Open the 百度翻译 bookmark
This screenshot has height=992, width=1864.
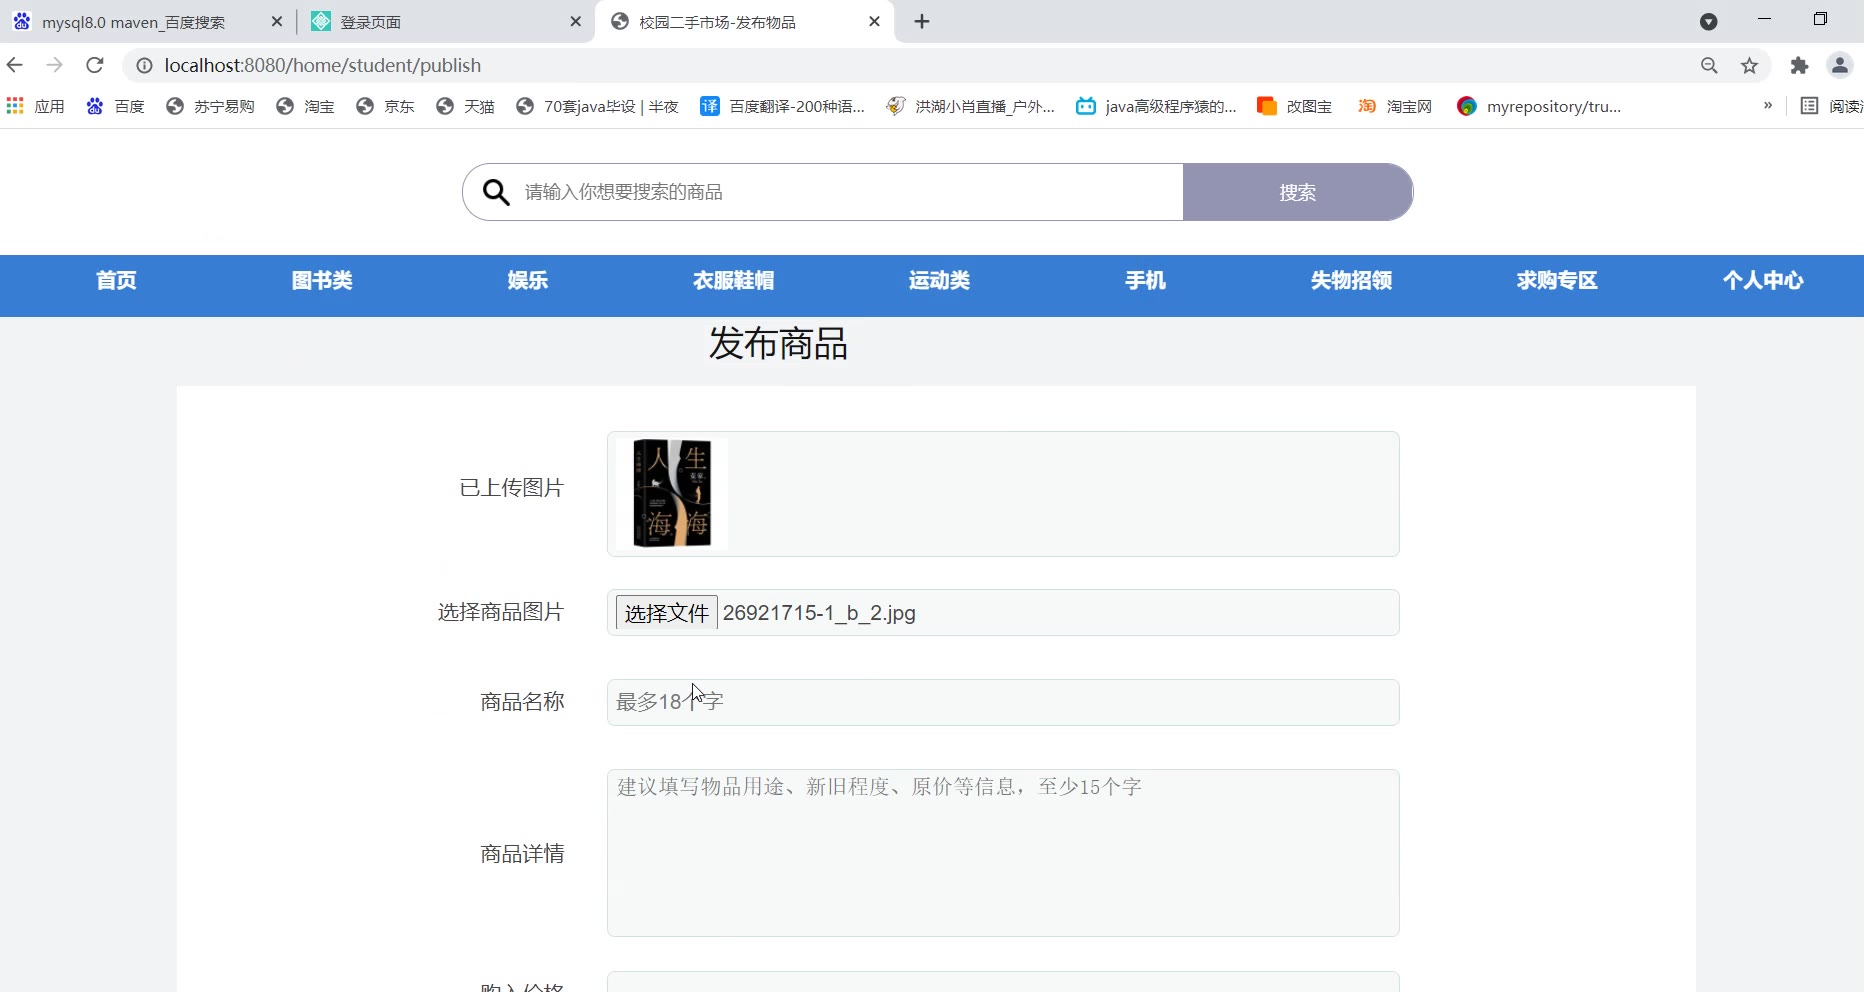tap(782, 106)
